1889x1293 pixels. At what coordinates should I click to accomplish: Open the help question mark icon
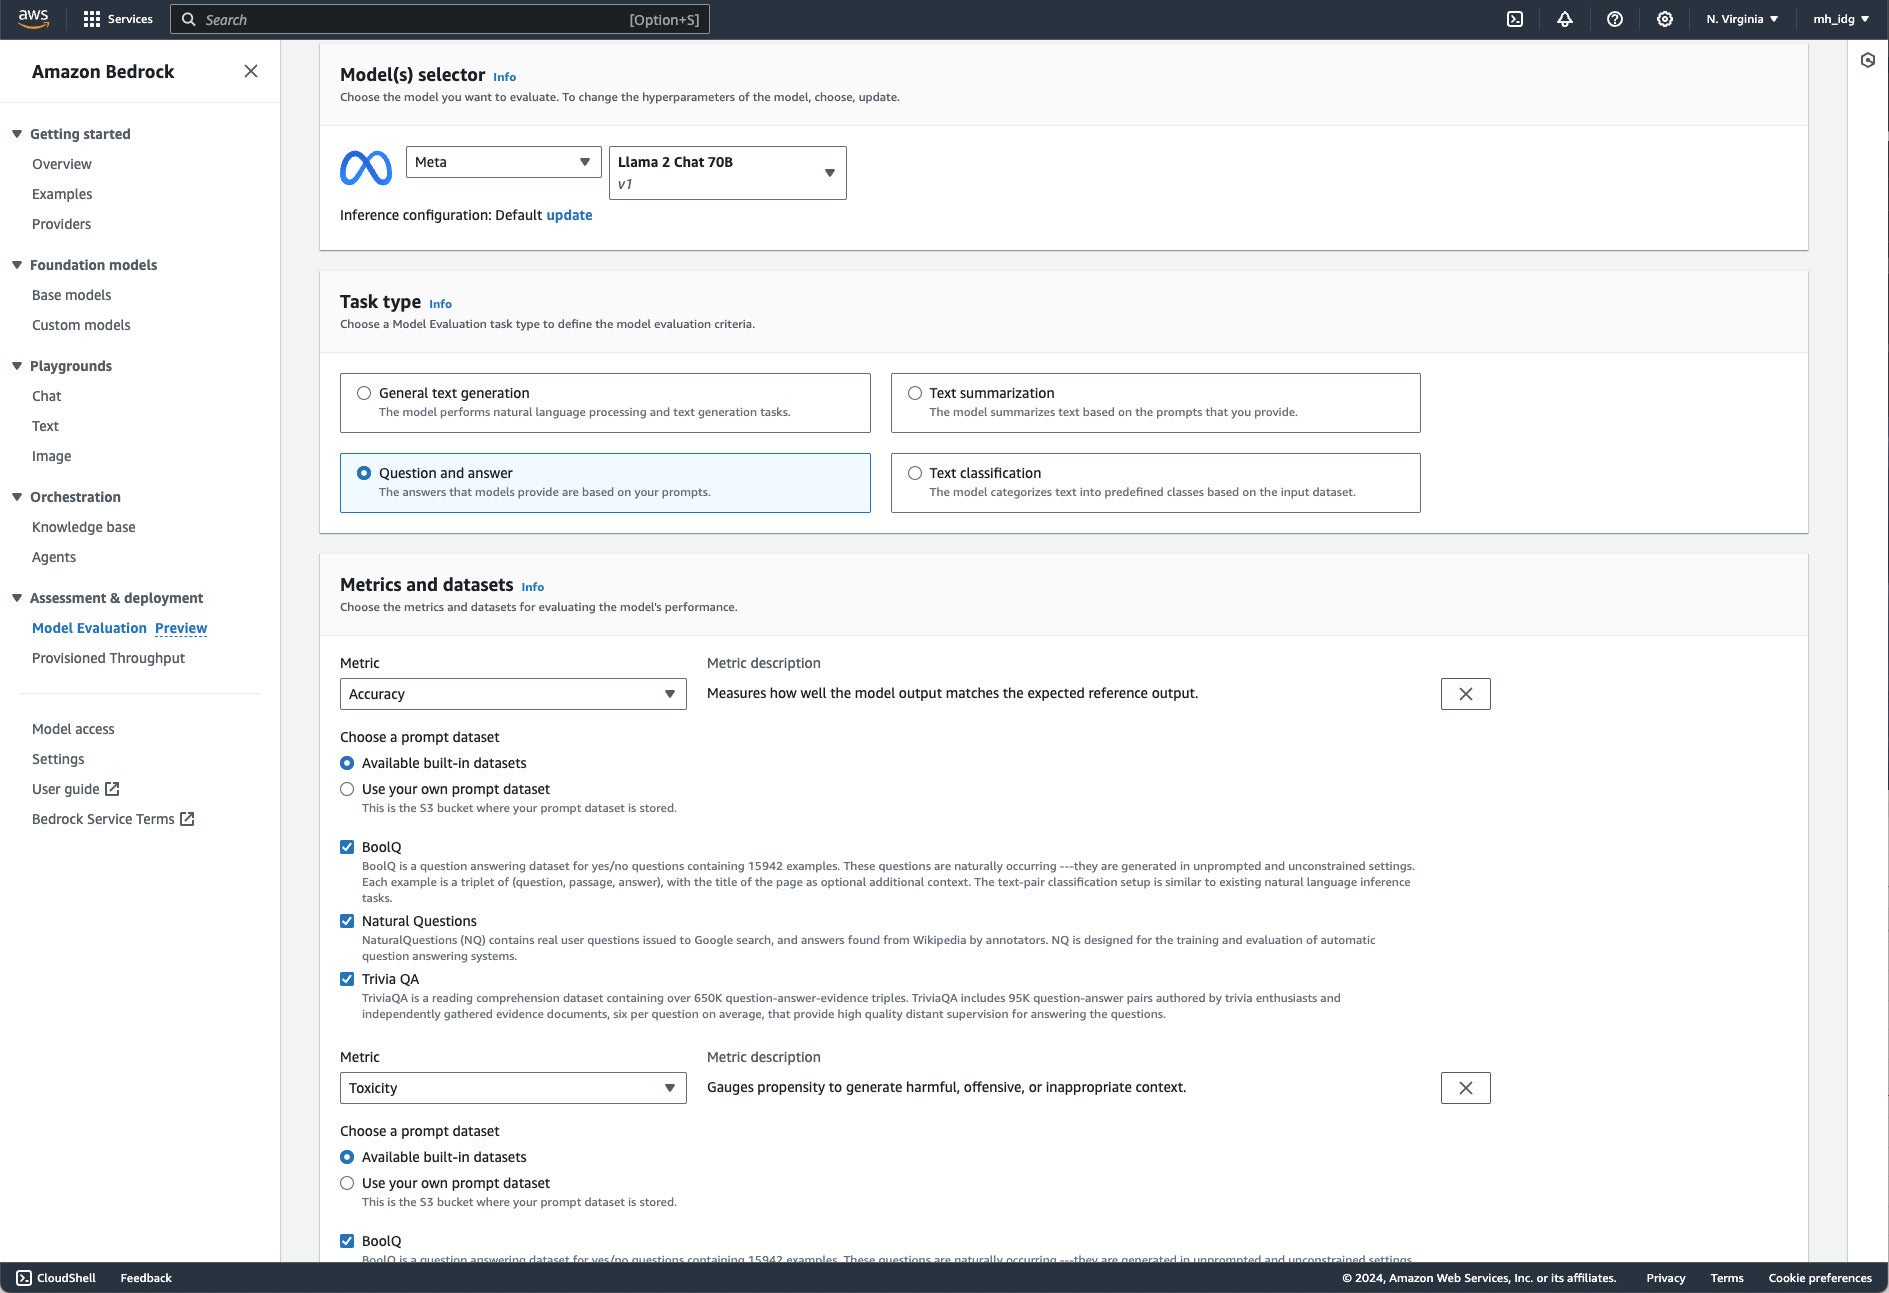tap(1615, 19)
